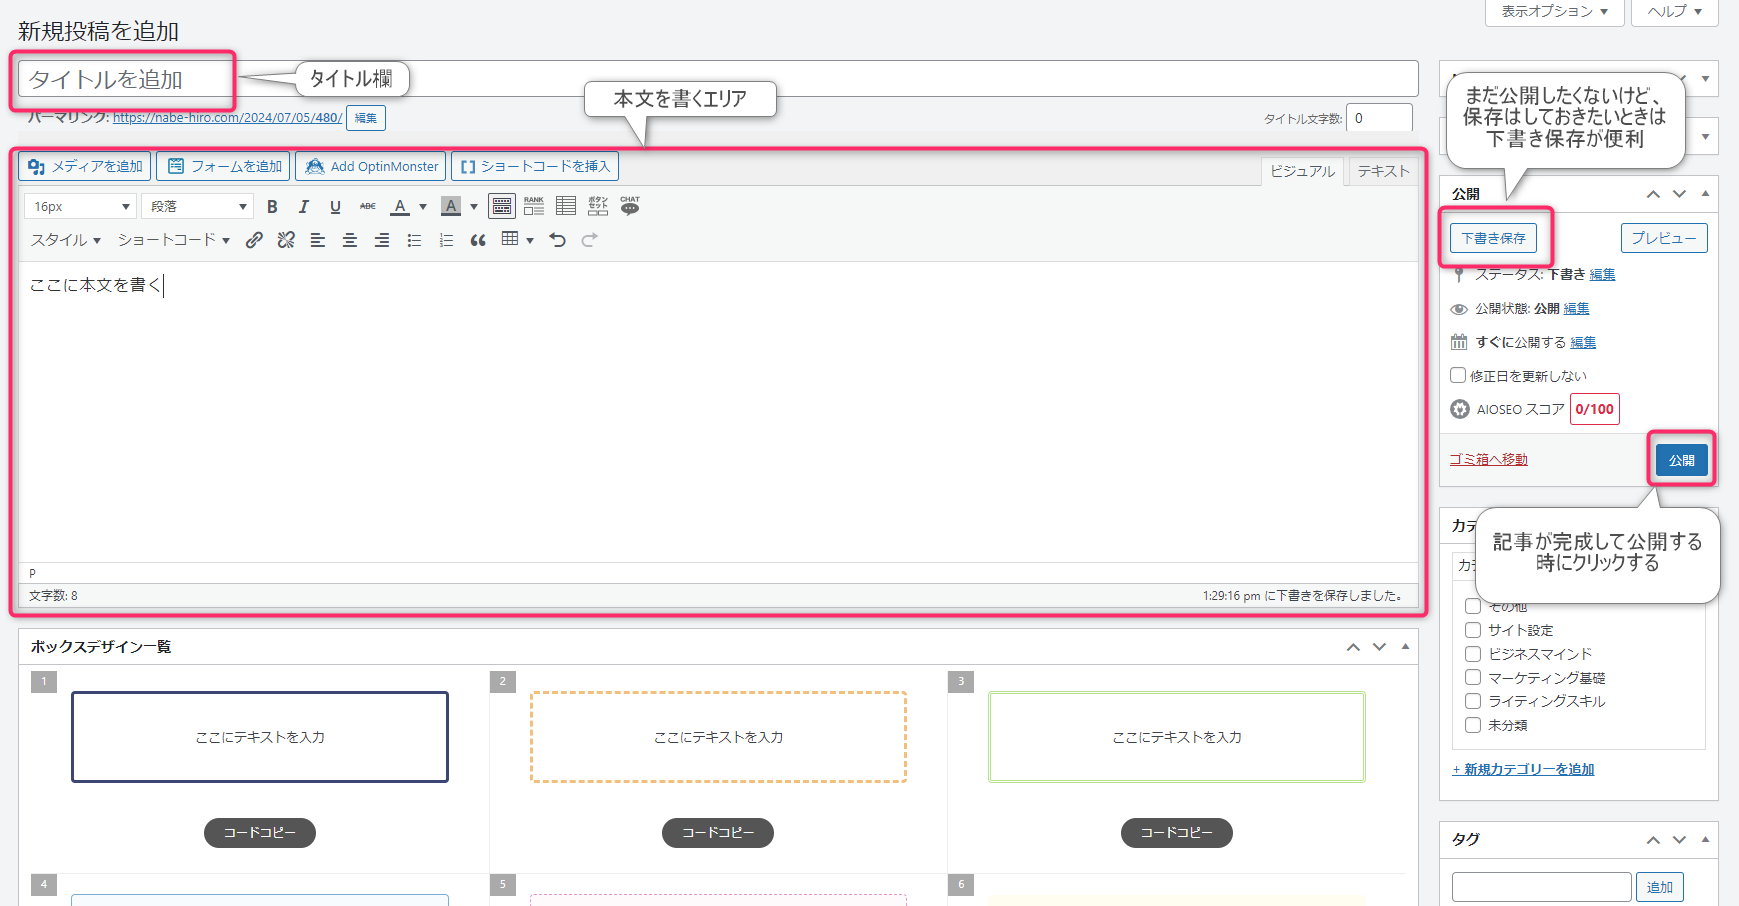Switch to テキスト editor tab
1739x906 pixels.
1383,172
